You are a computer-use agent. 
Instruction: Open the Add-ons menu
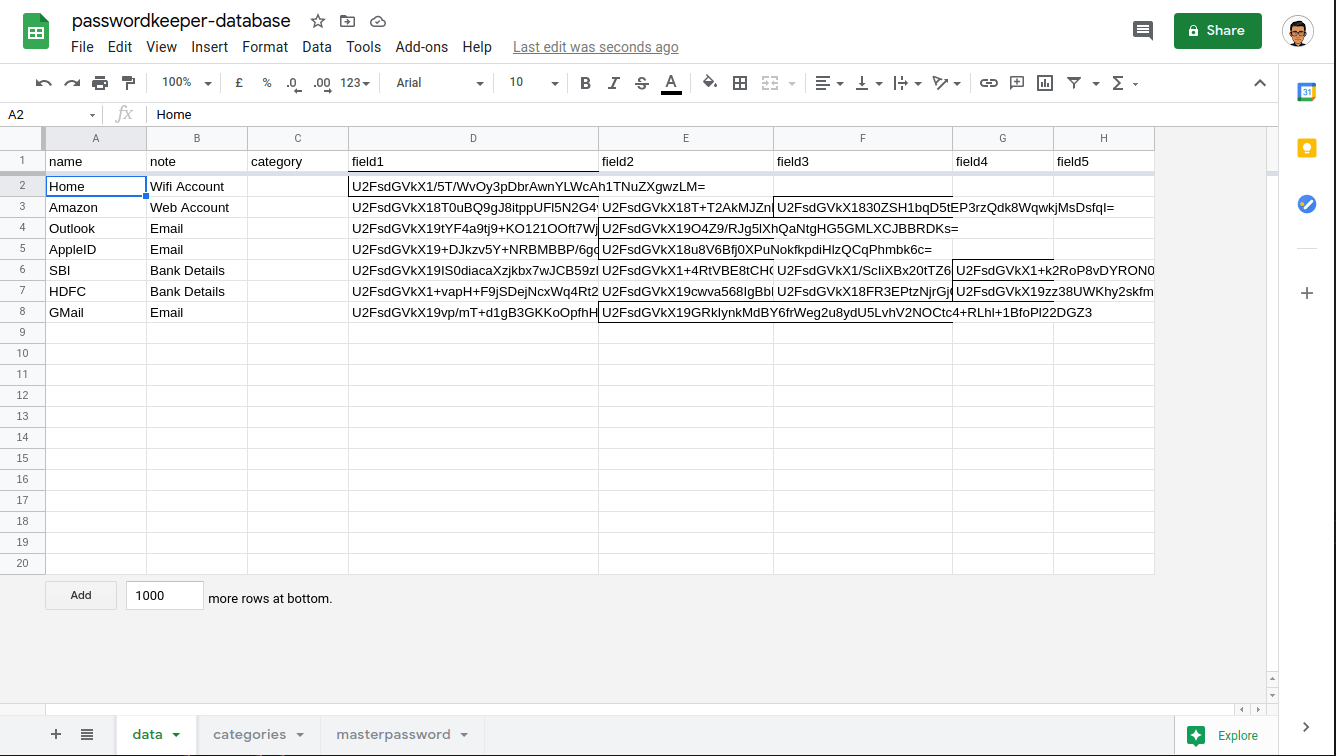click(x=421, y=47)
